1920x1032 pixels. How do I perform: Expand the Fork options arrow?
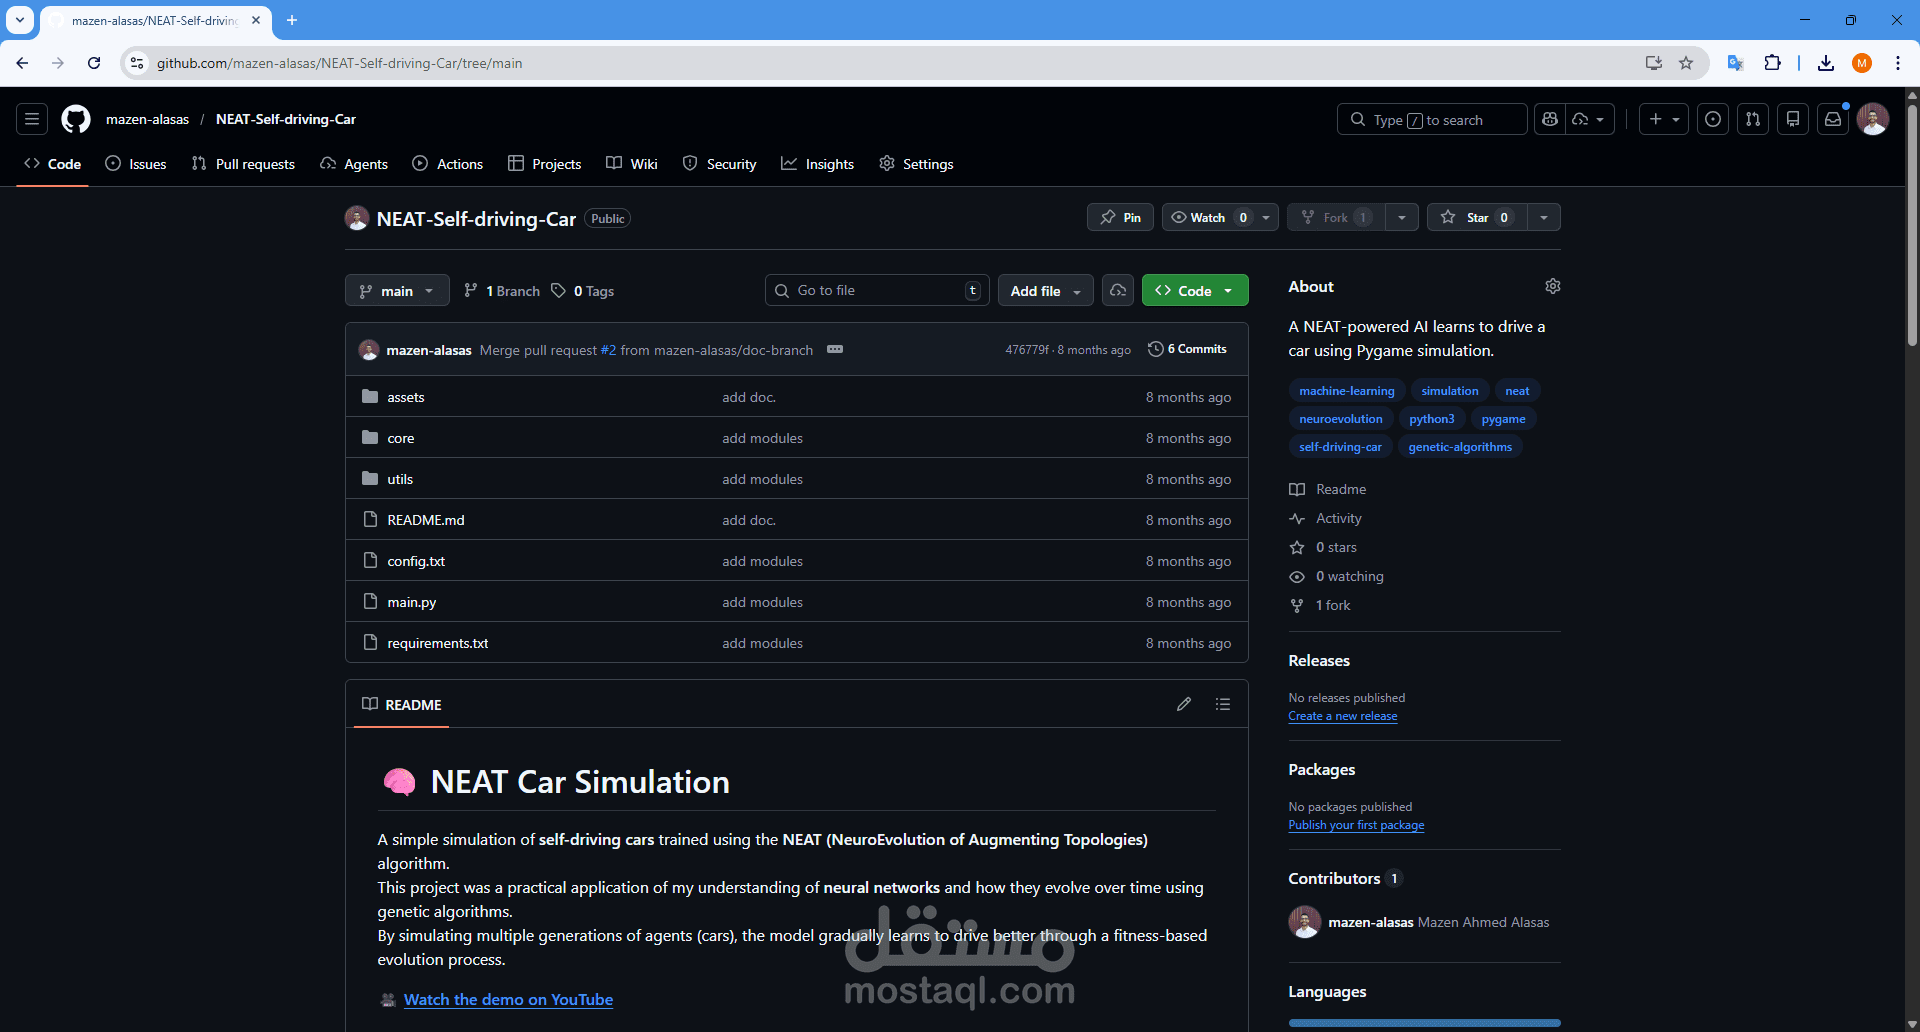pyautogui.click(x=1402, y=217)
